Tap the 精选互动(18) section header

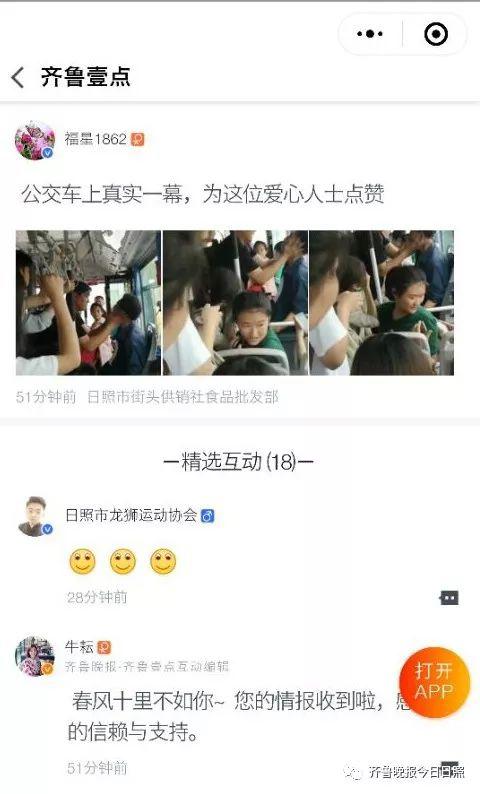pos(238,462)
